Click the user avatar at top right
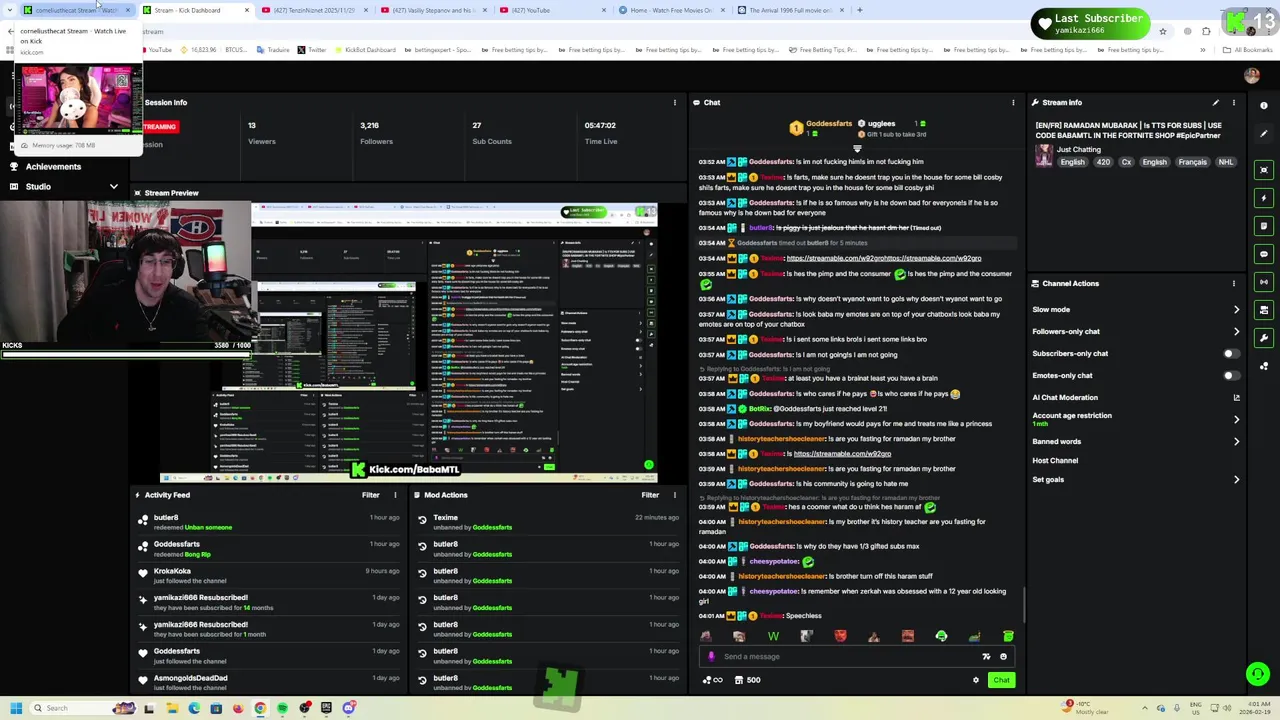 coord(1252,75)
